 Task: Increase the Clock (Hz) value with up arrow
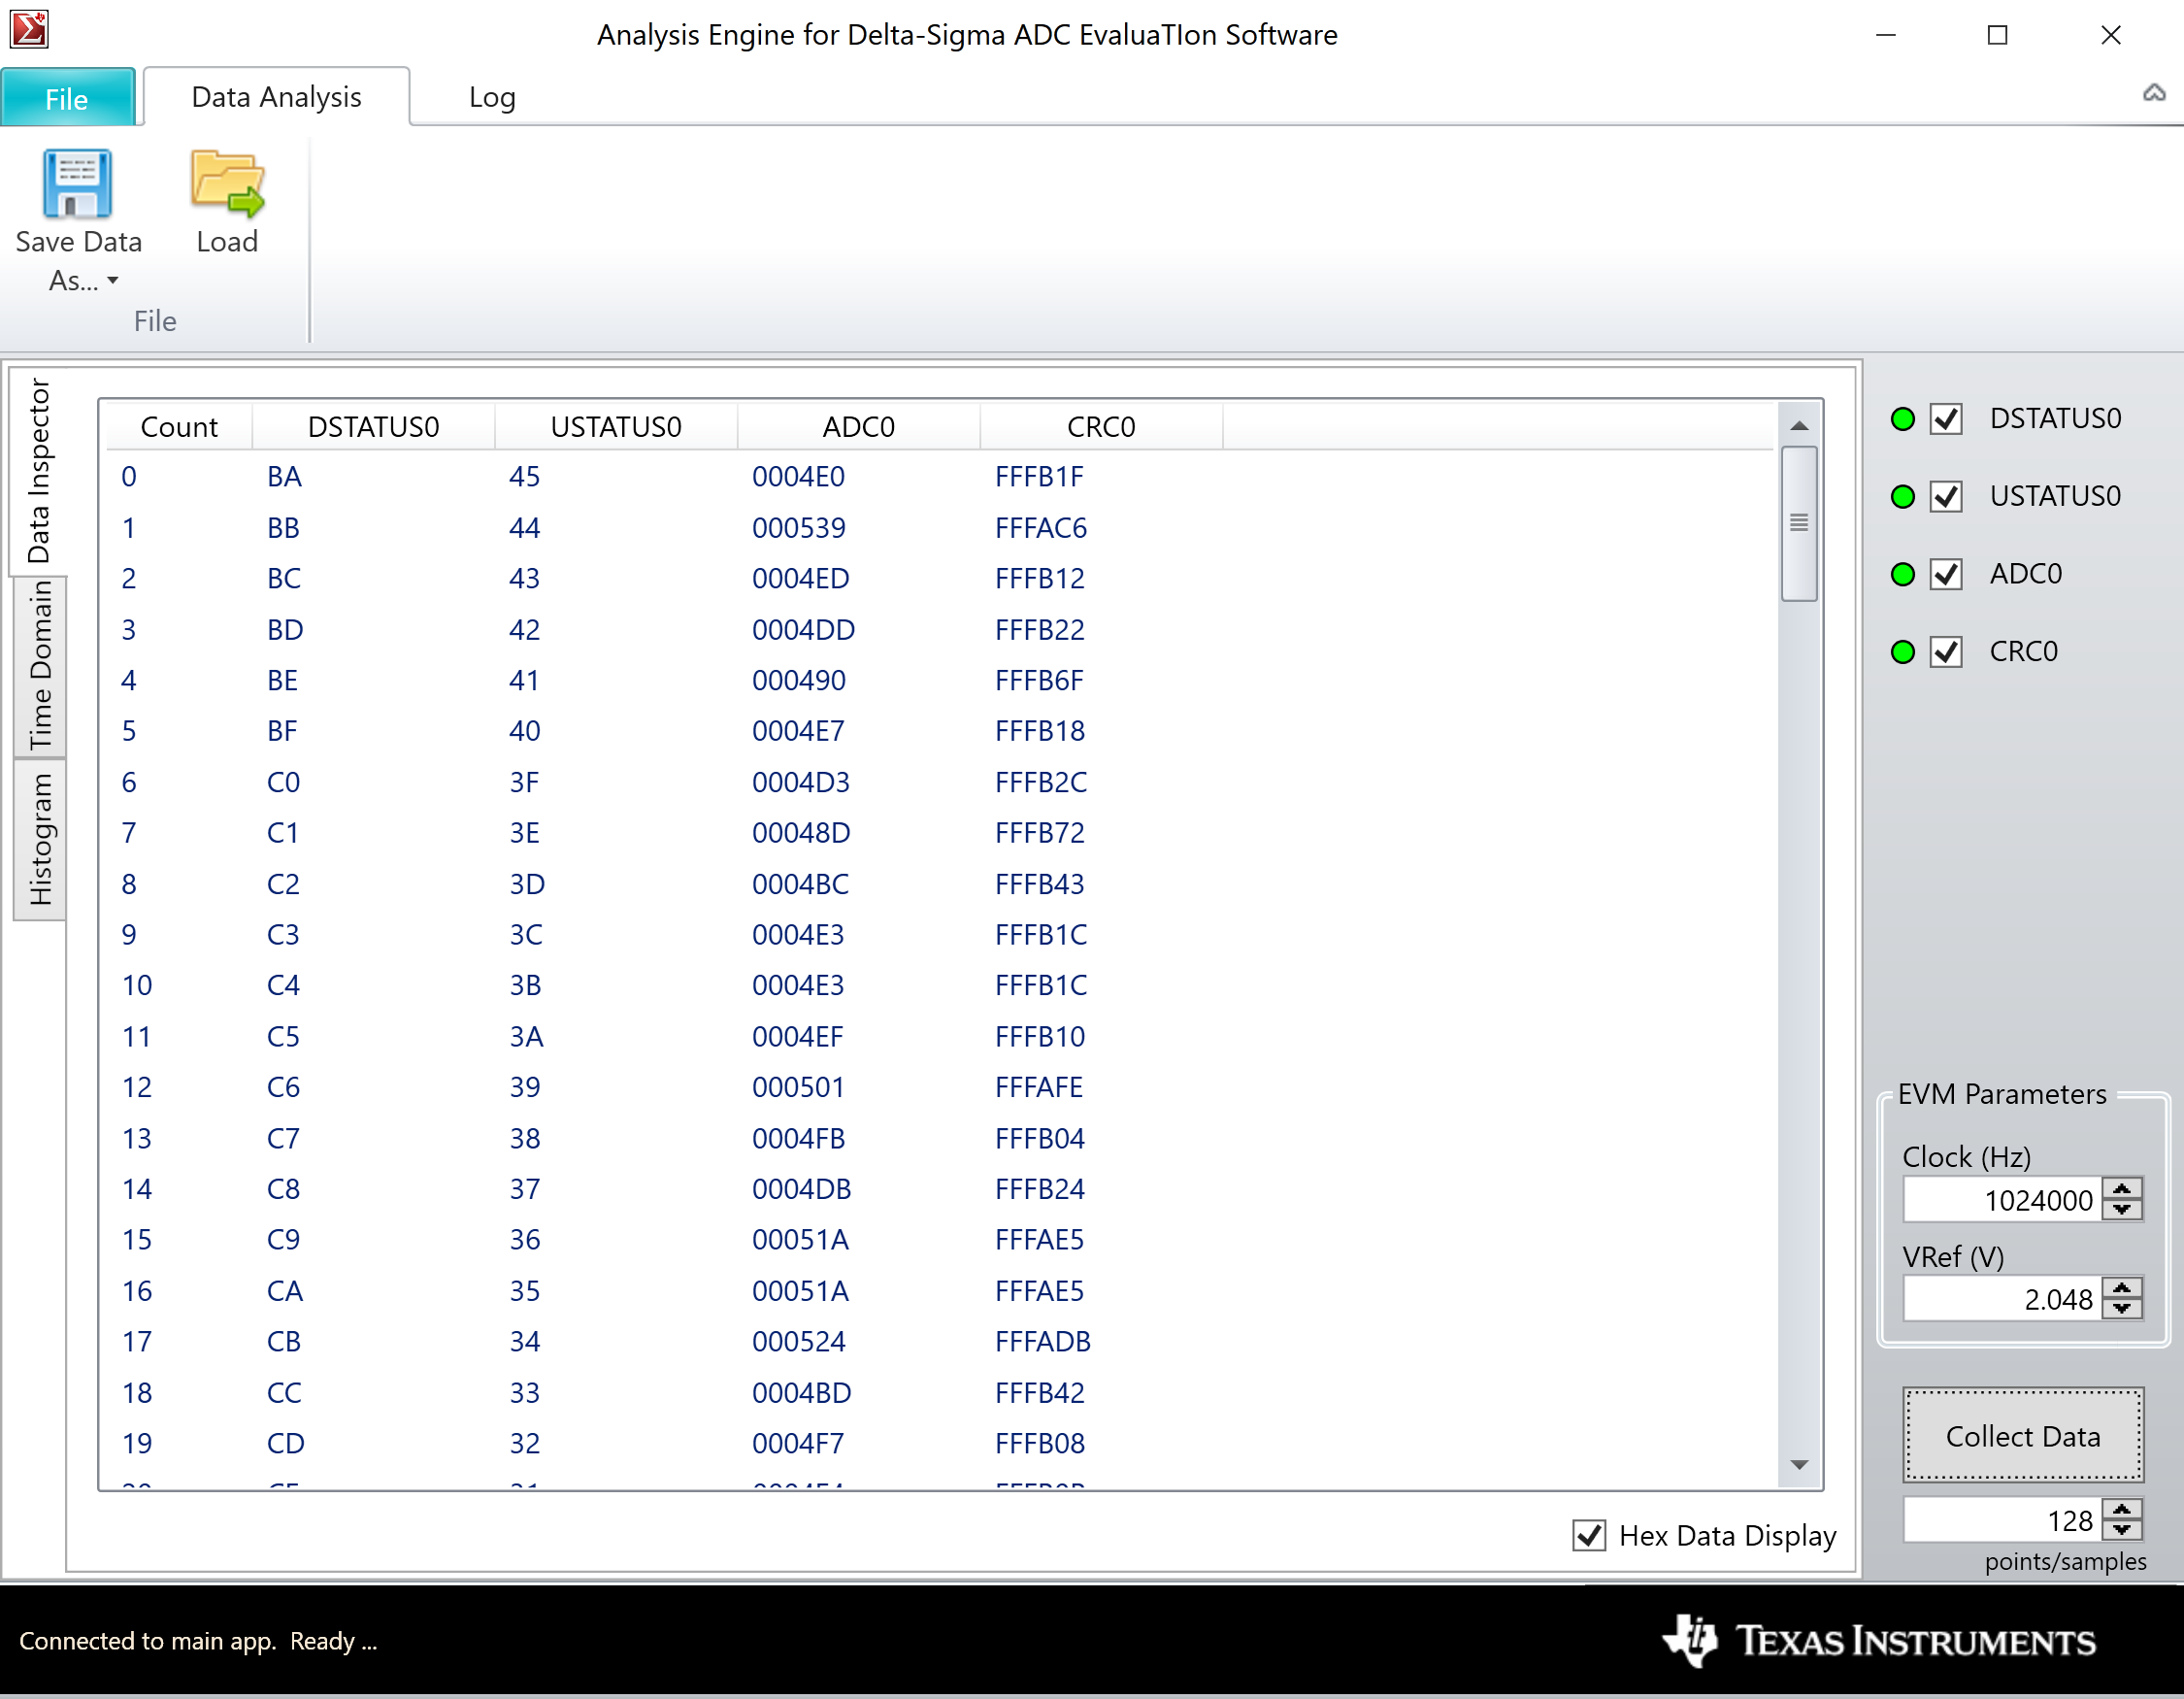point(2123,1191)
